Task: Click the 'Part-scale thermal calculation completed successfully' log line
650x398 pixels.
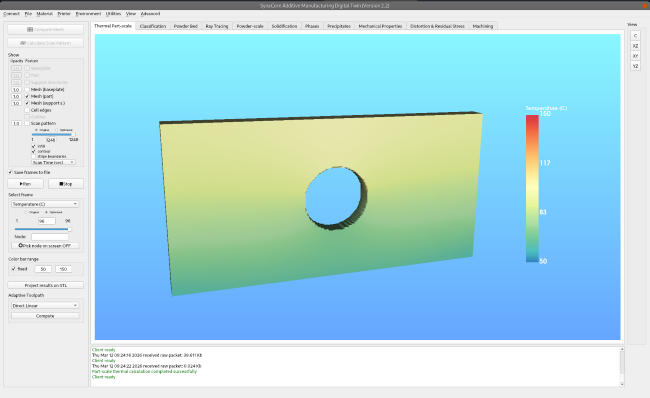Action: [144, 371]
